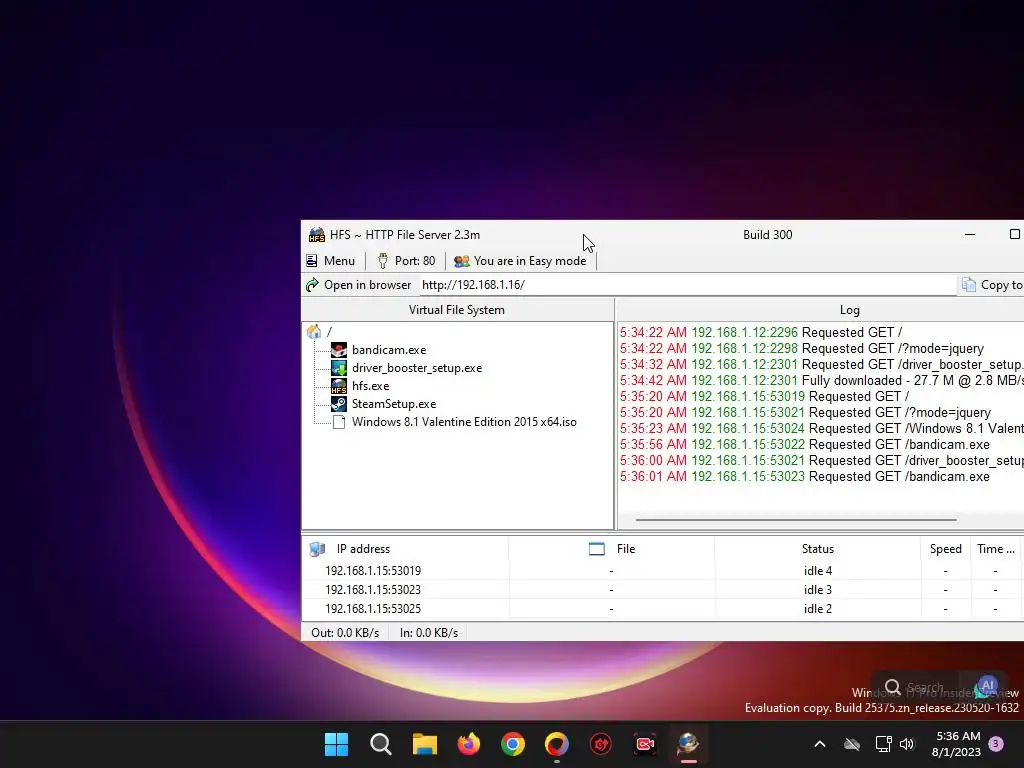Open the red Driver Booster taskbar icon

point(600,744)
